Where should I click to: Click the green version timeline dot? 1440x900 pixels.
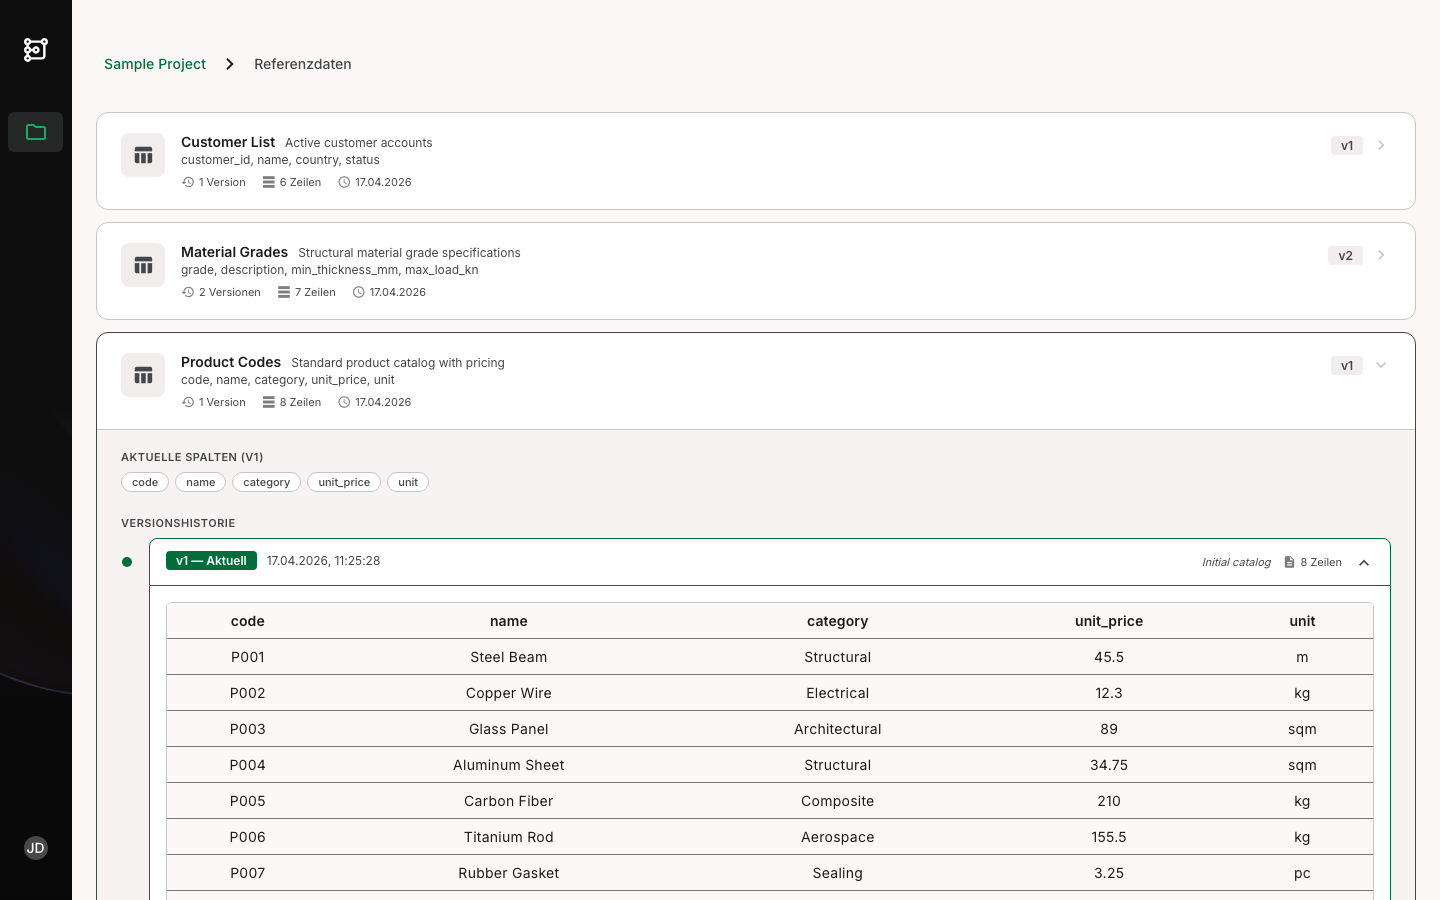(x=127, y=562)
